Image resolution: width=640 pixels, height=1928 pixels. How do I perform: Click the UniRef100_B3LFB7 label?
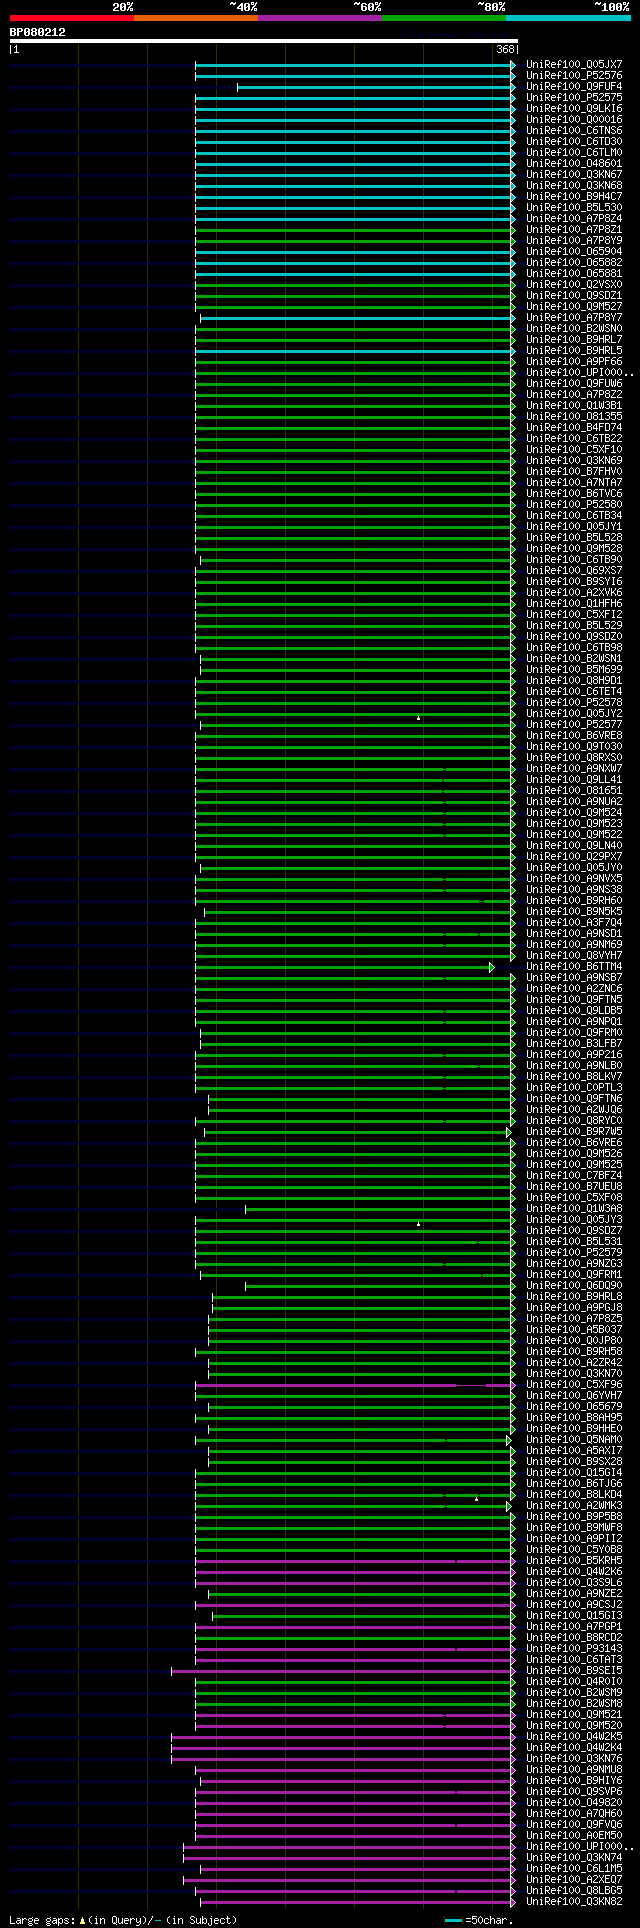(574, 1044)
